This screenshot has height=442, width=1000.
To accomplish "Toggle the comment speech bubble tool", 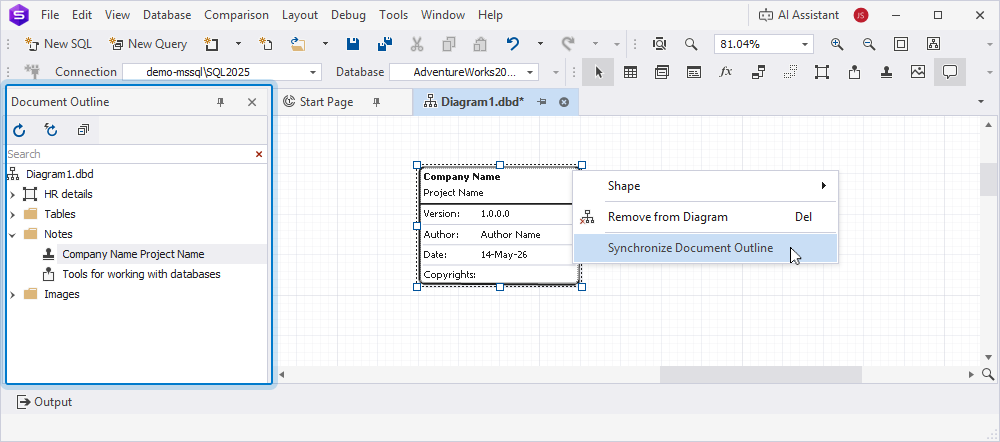I will (950, 72).
